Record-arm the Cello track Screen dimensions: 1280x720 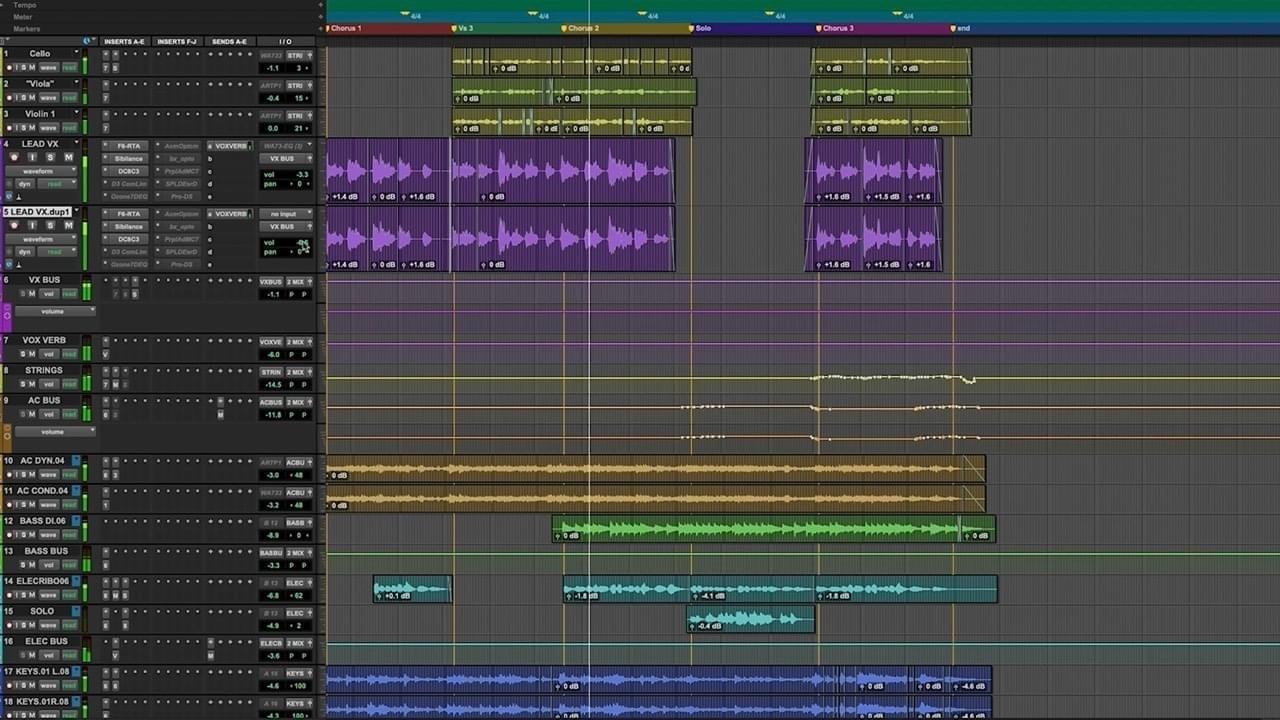[x=8, y=67]
